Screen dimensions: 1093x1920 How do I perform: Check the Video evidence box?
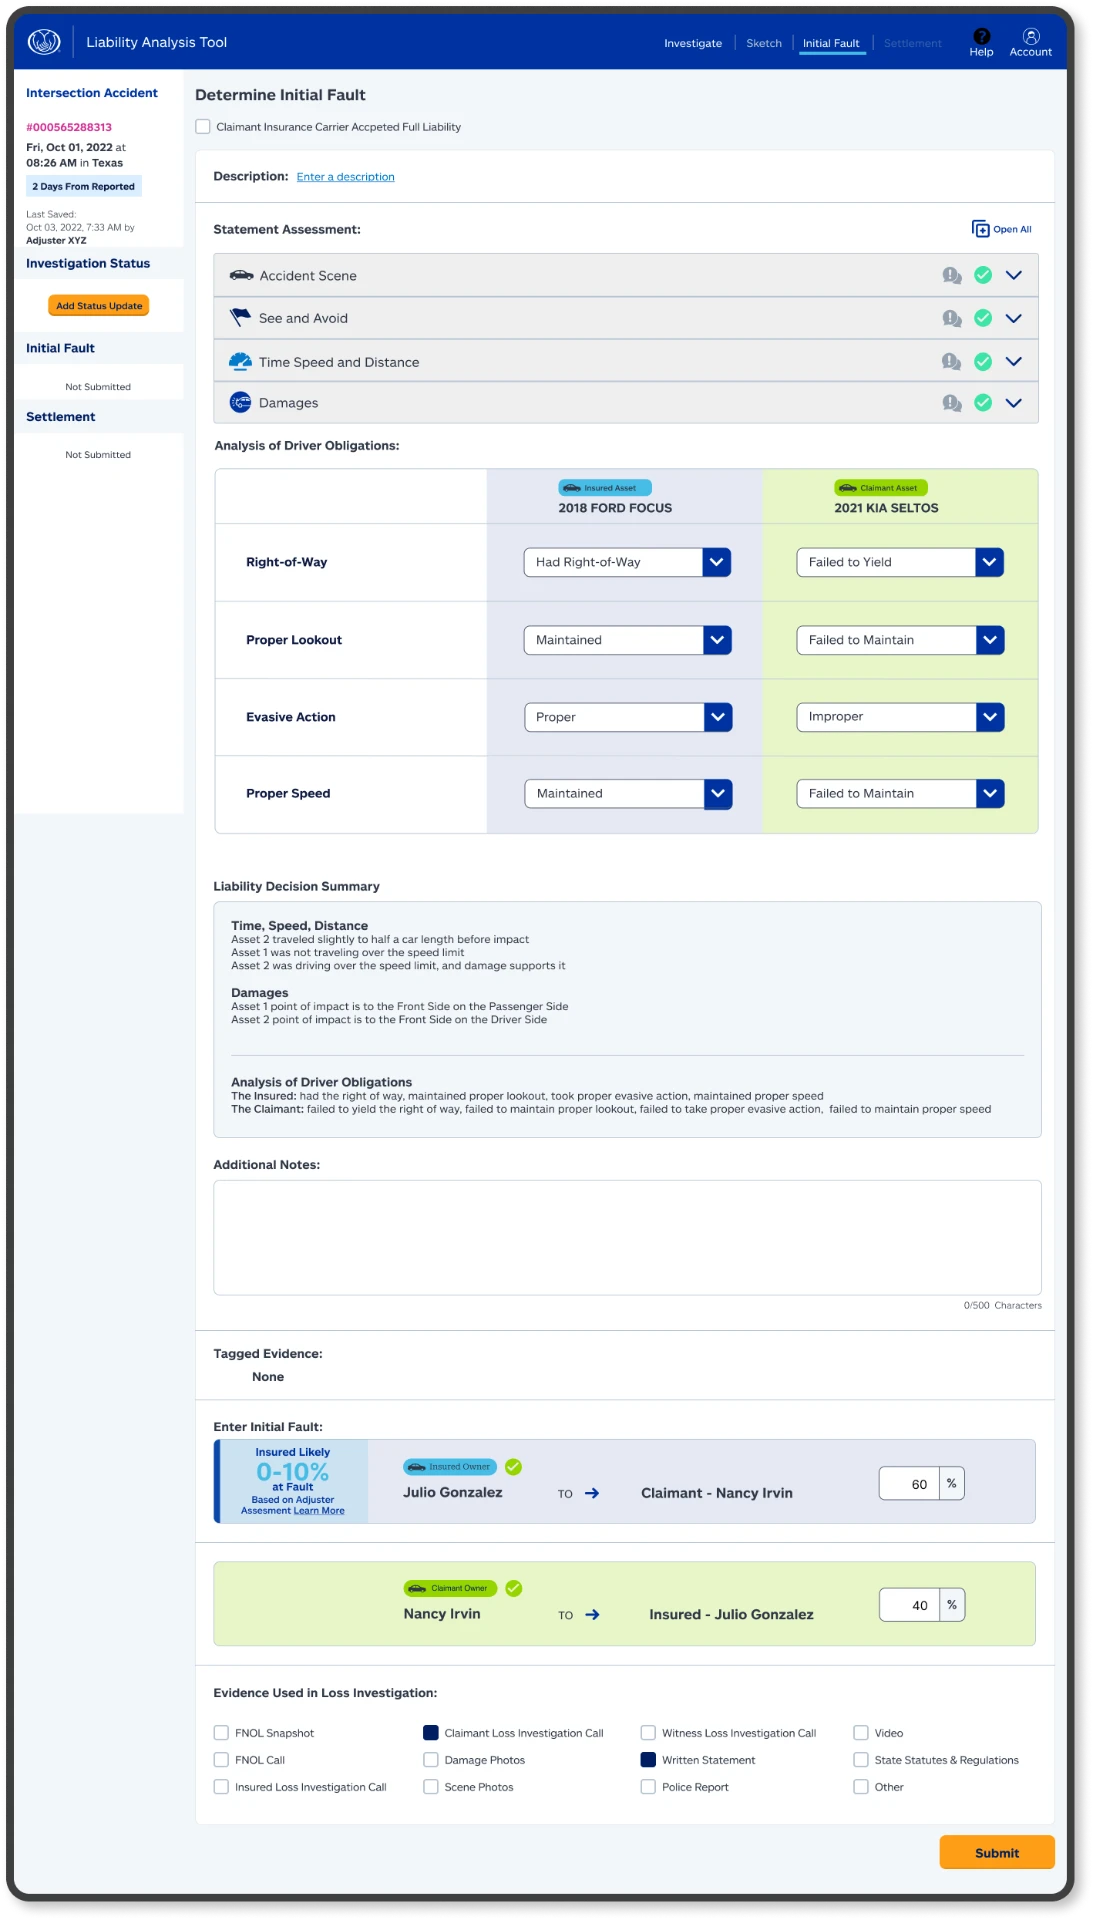click(861, 1732)
